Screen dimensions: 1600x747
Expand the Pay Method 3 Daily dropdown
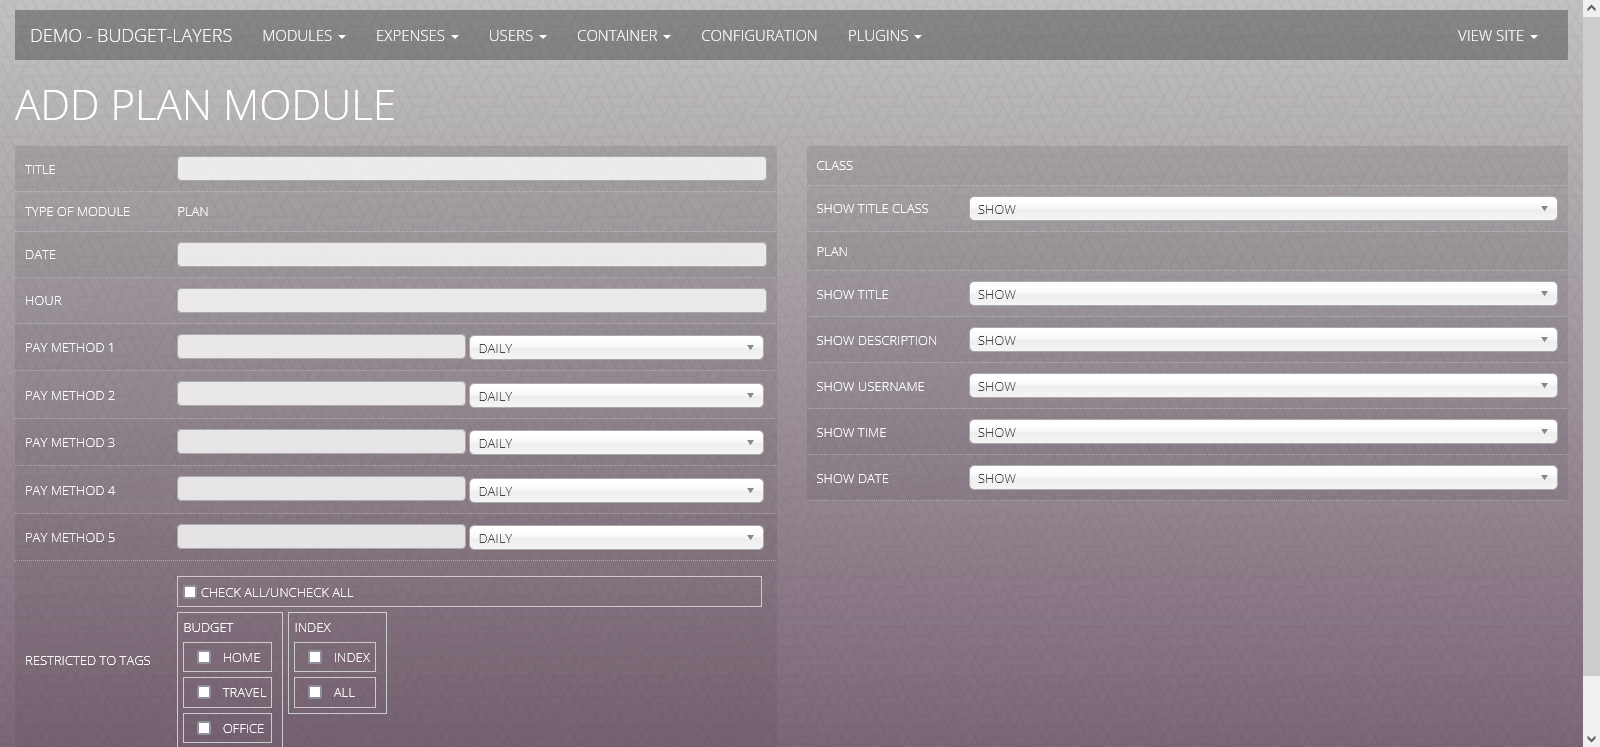(x=615, y=443)
